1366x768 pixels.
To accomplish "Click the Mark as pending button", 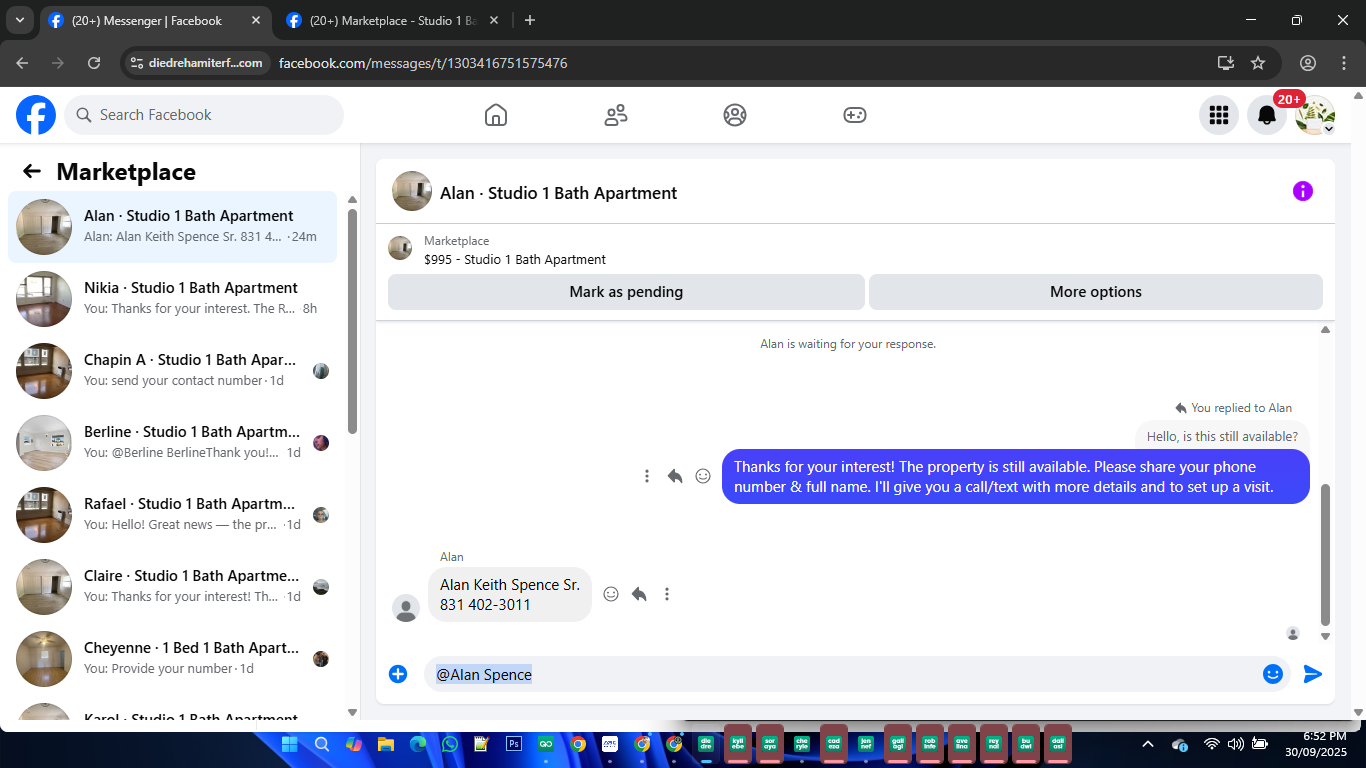I will (x=626, y=292).
